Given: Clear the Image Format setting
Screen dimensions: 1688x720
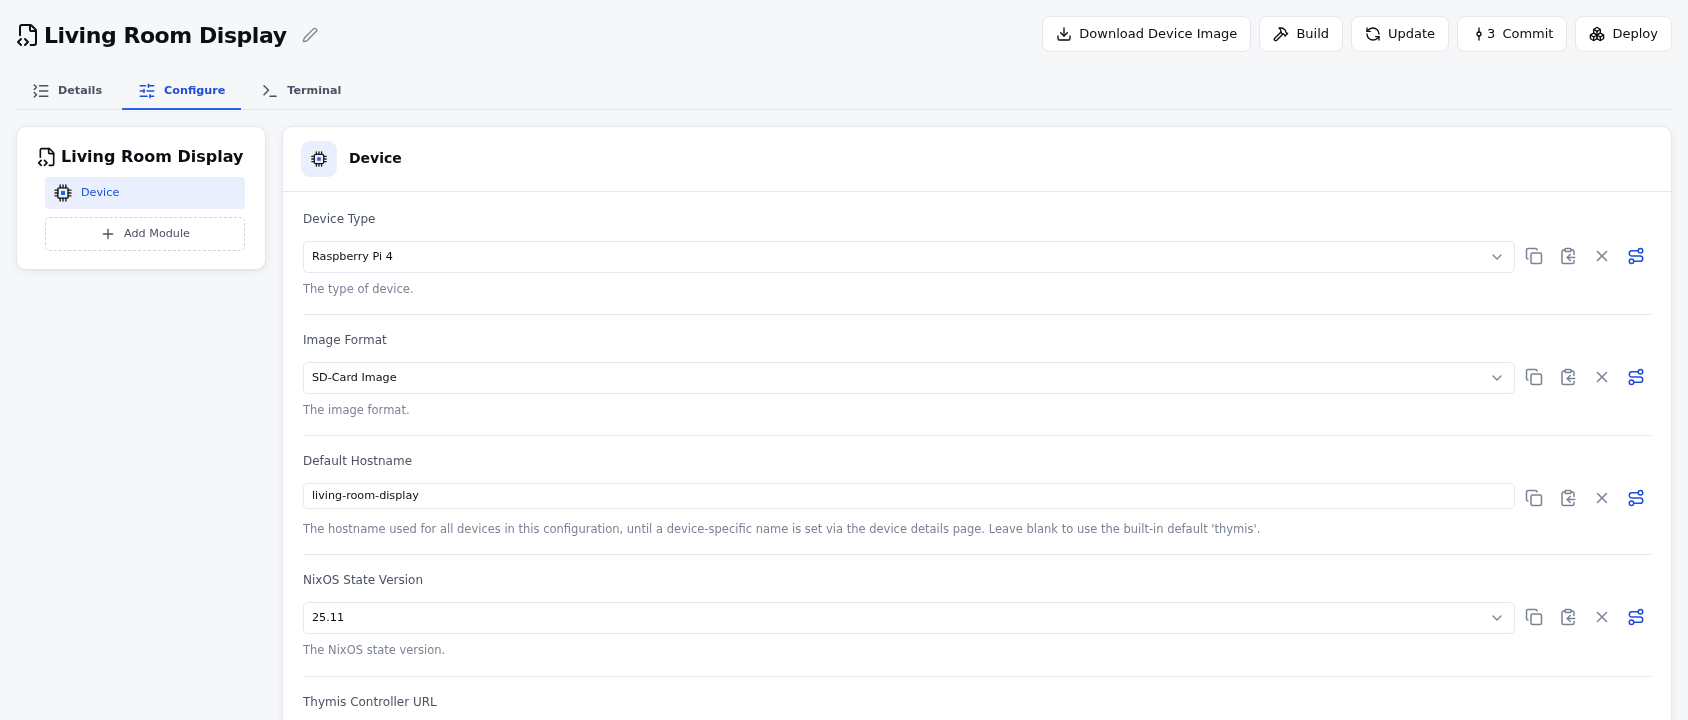Looking at the screenshot, I should tap(1602, 377).
